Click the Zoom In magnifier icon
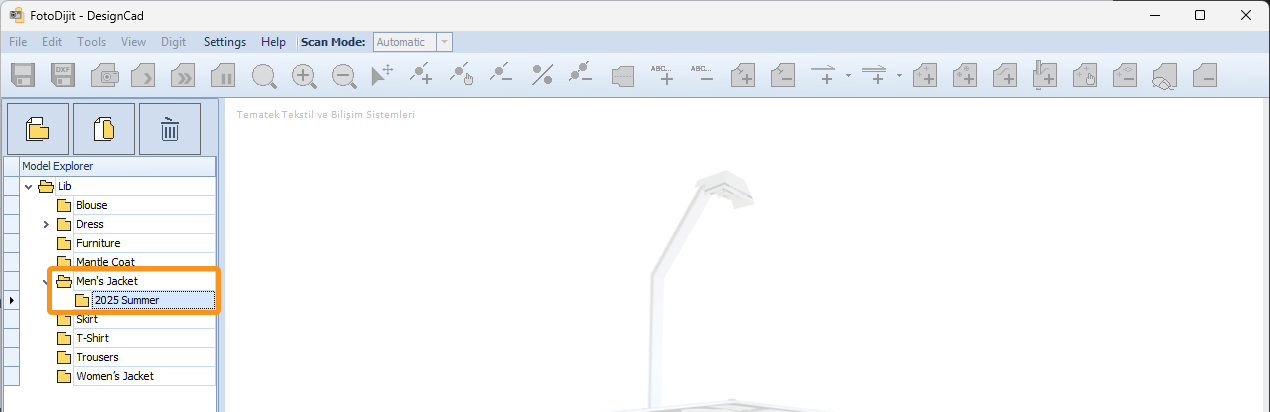This screenshot has width=1270, height=412. pos(304,75)
